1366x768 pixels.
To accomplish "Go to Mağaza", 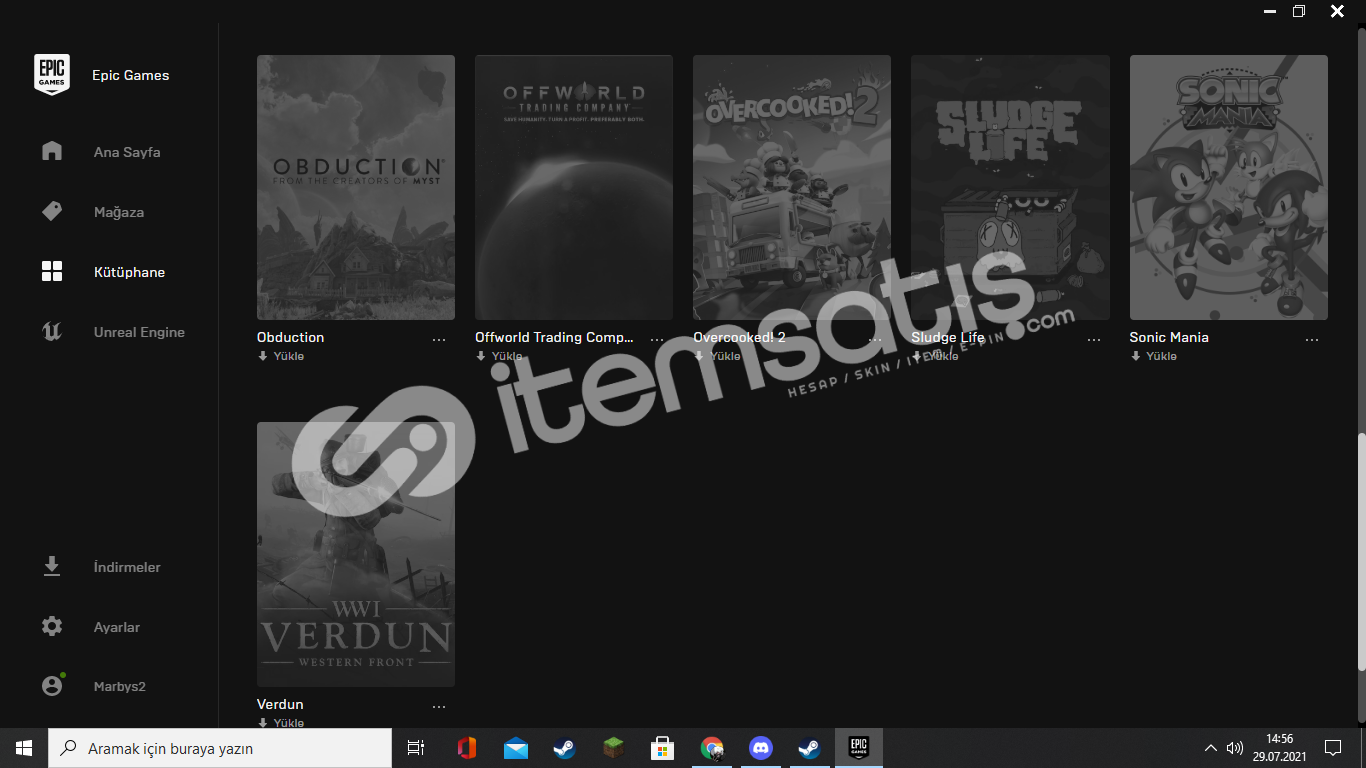I will 119,212.
